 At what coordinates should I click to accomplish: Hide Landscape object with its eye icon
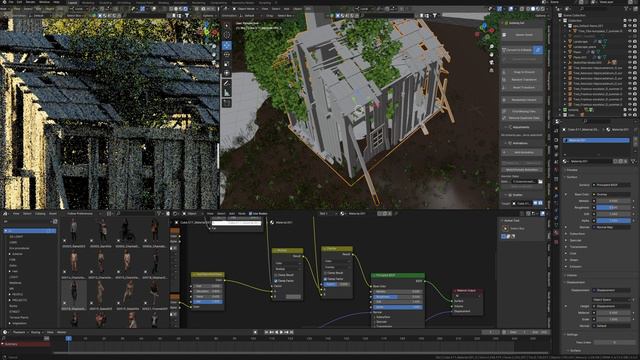(631, 42)
